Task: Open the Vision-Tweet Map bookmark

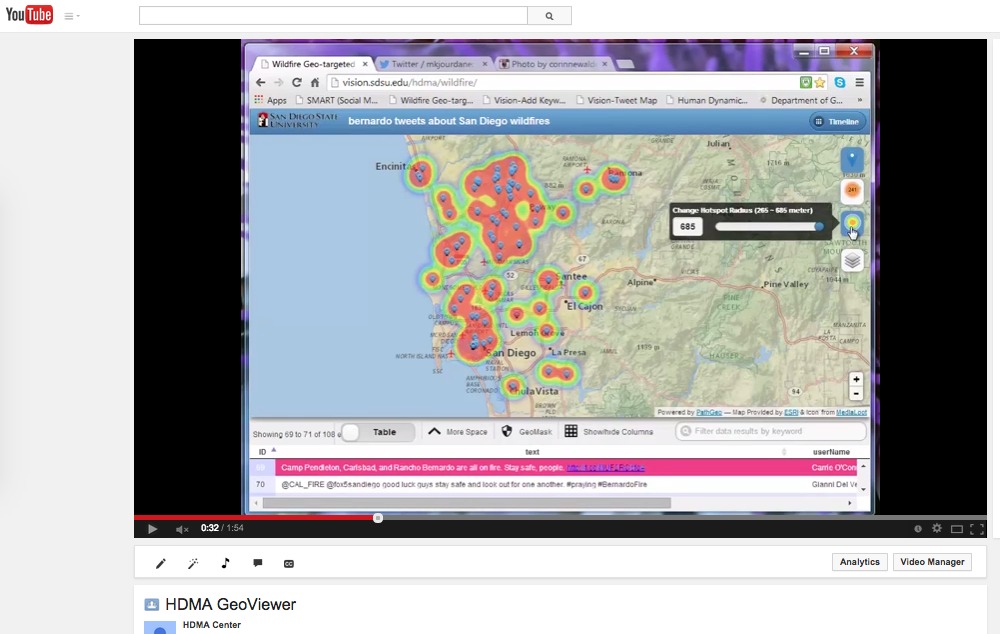Action: click(616, 100)
